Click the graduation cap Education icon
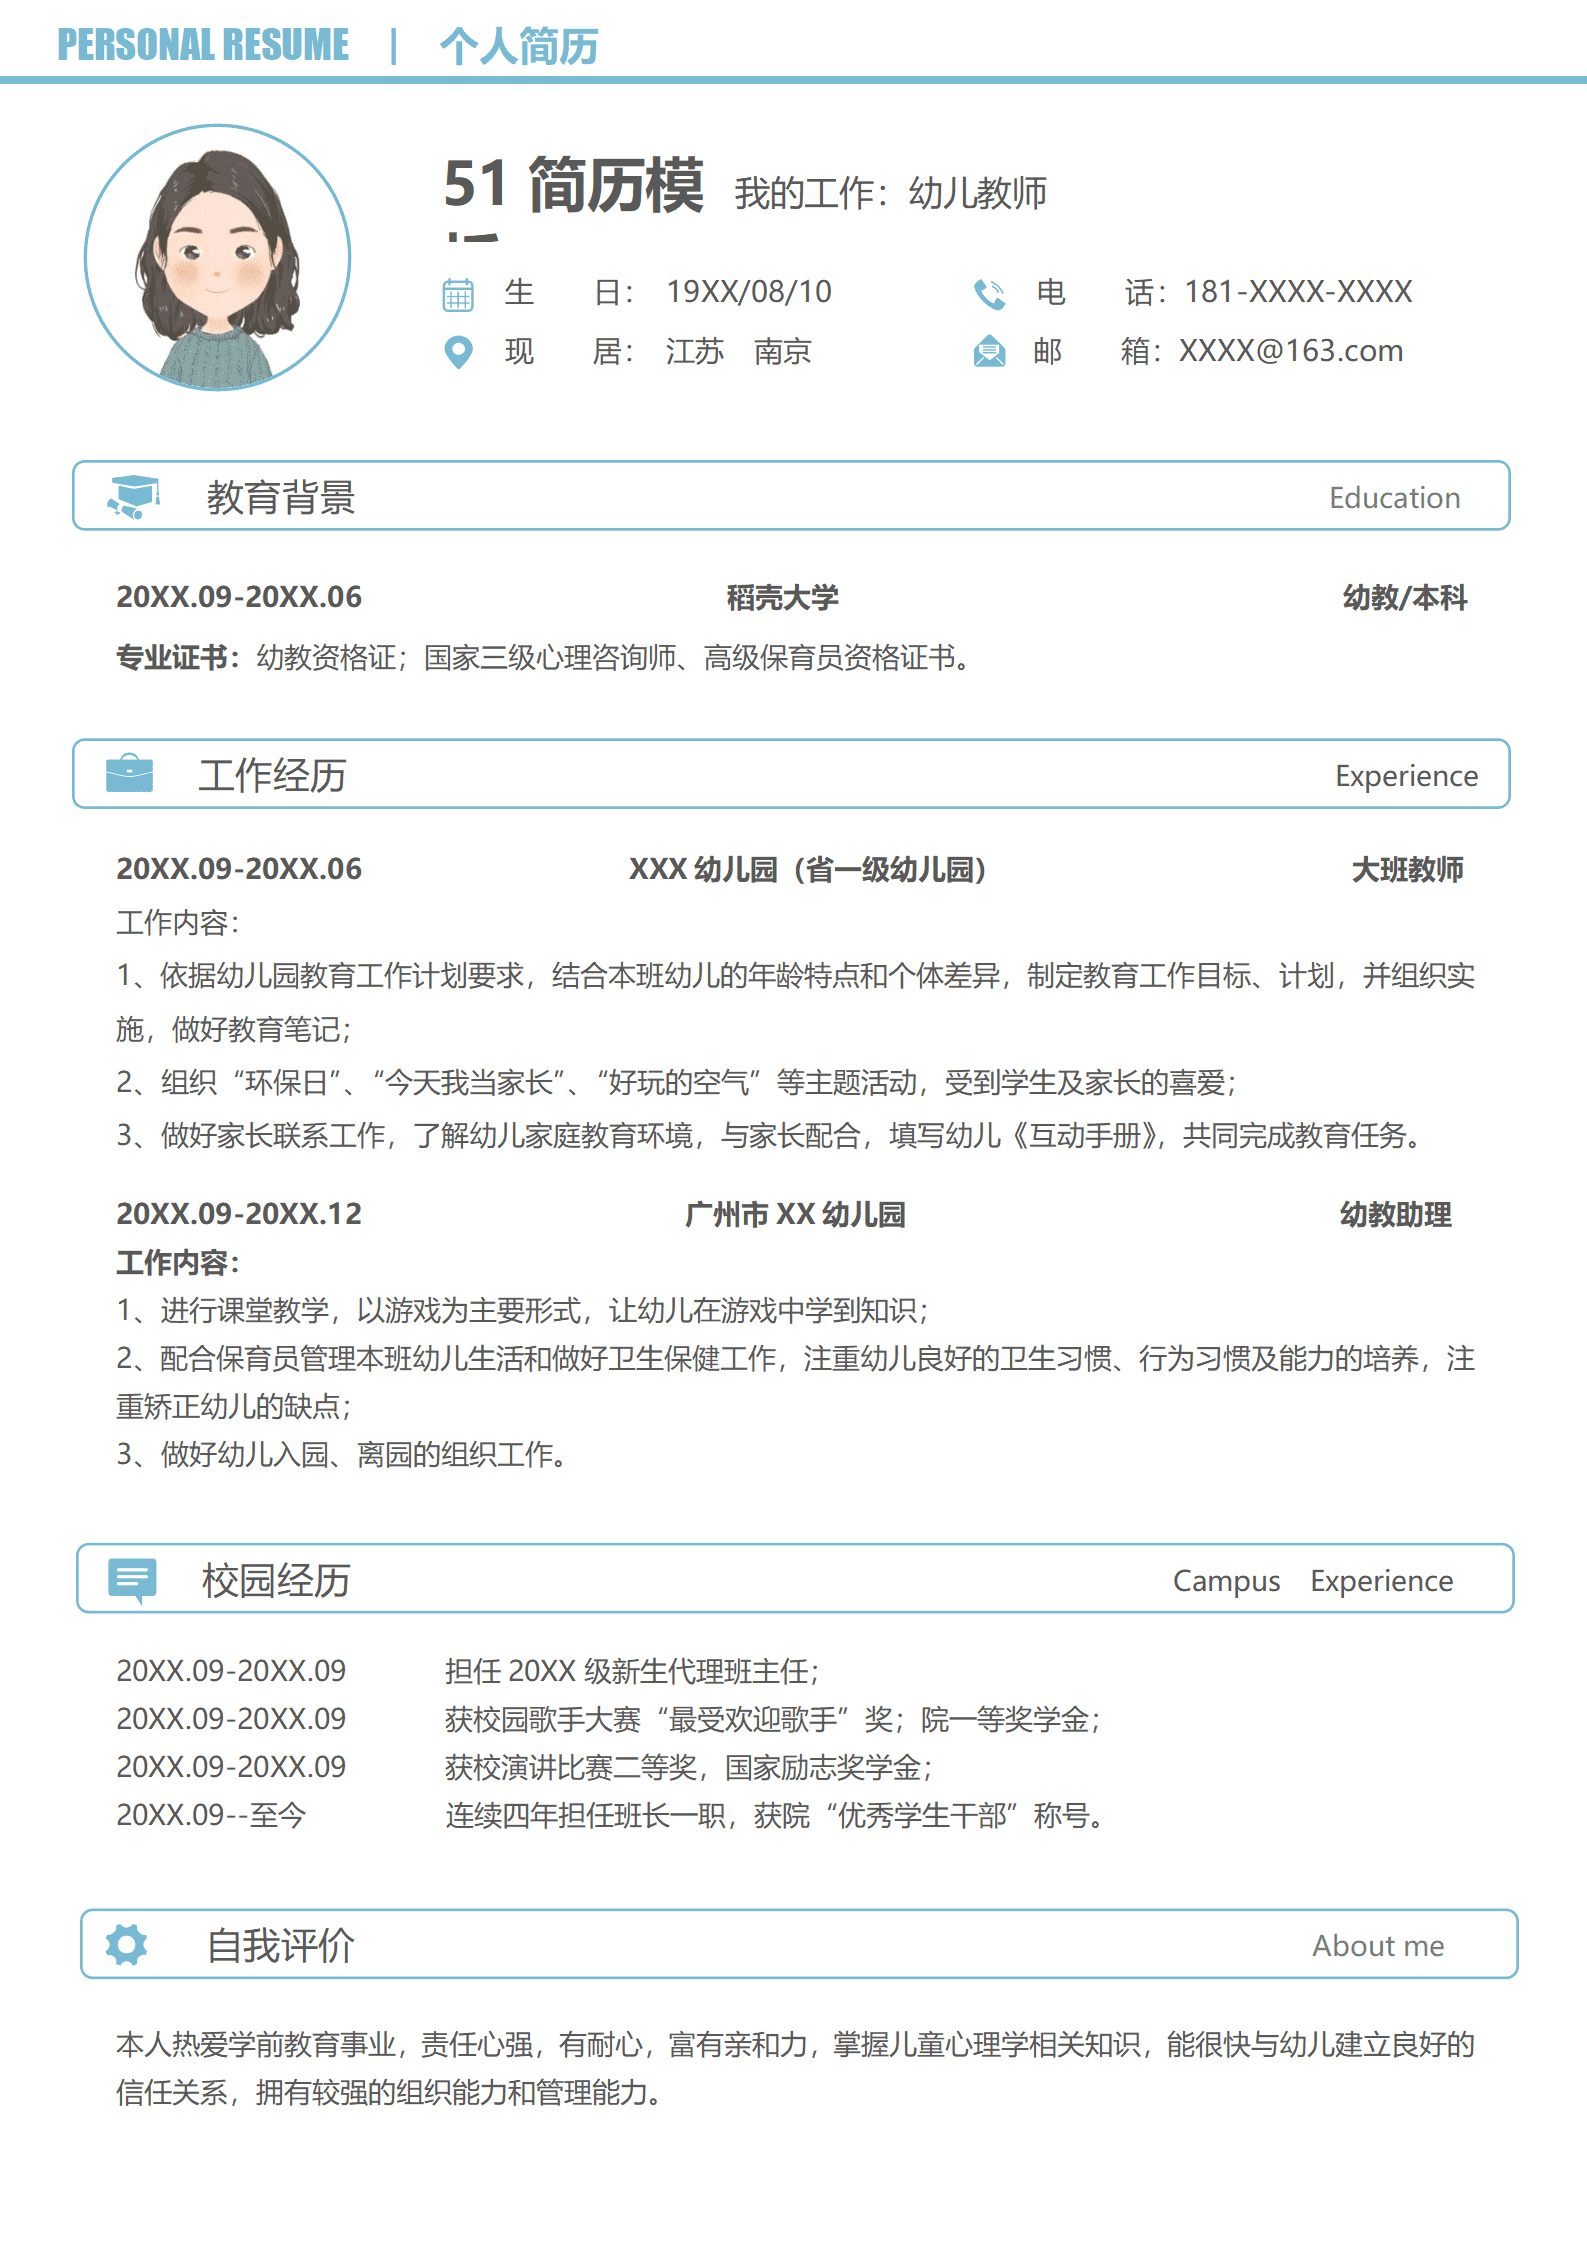This screenshot has height=2245, width=1587. click(134, 497)
